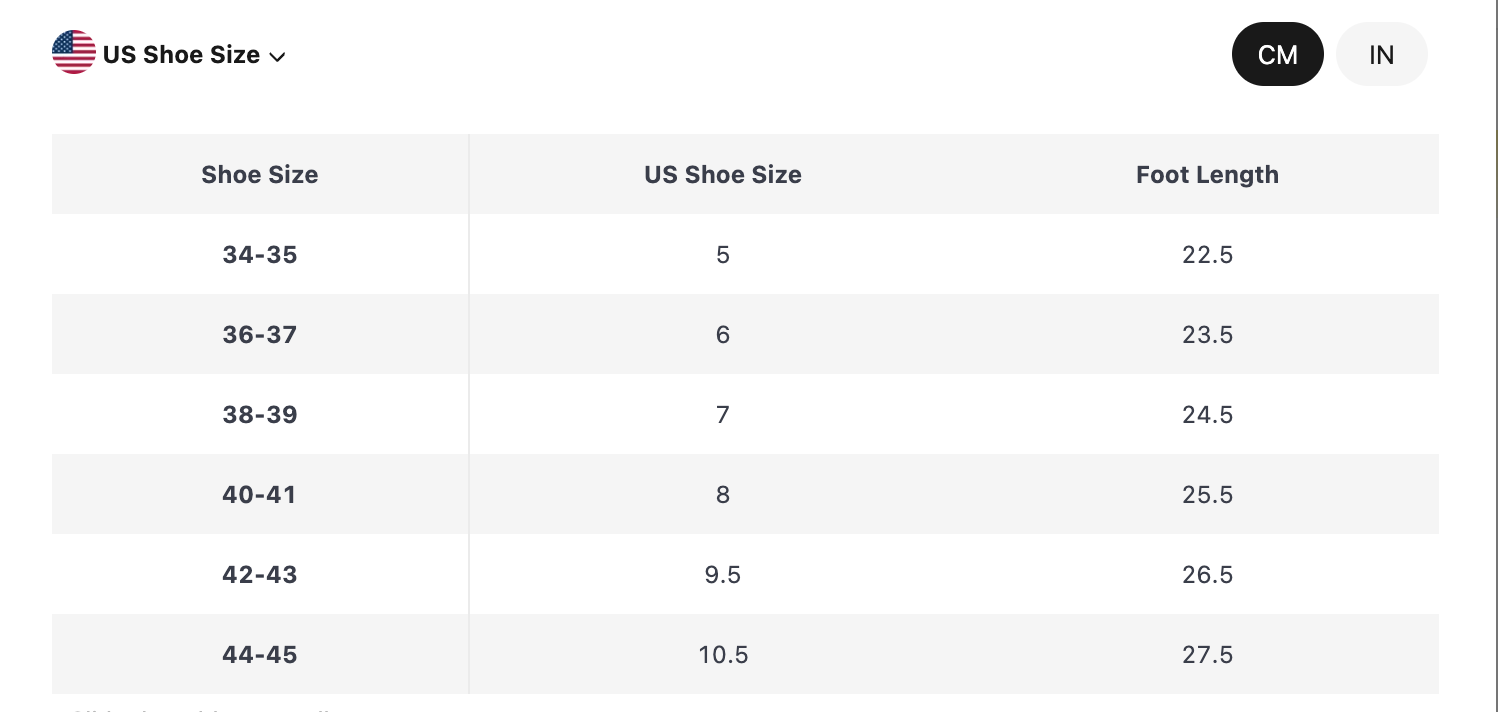Open the US Shoe Size selector label

[x=181, y=55]
